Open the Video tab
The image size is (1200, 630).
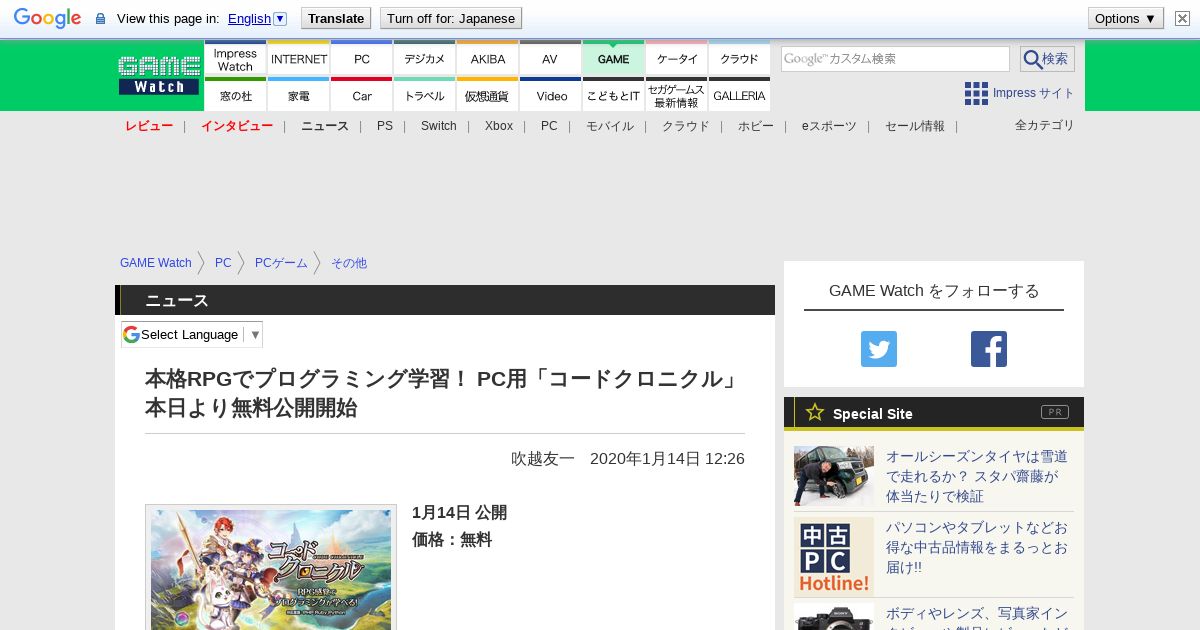point(550,94)
